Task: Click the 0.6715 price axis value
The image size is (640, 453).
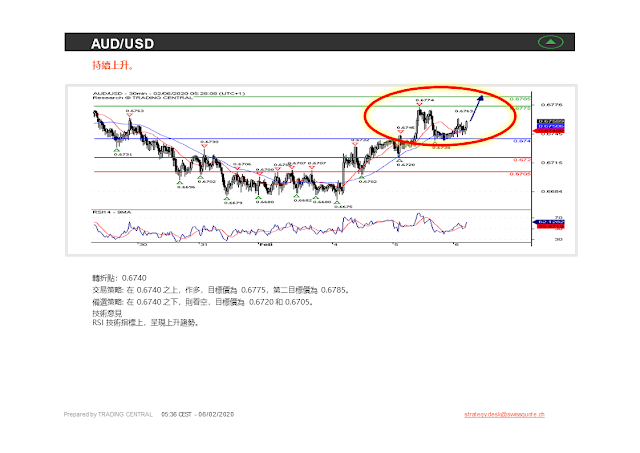Action: [552, 162]
